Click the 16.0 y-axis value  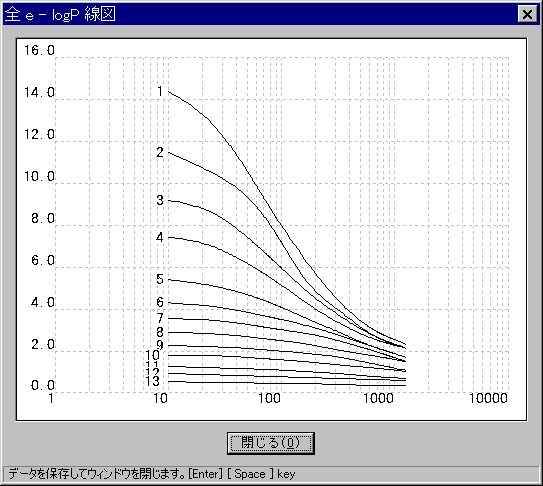pyautogui.click(x=39, y=51)
